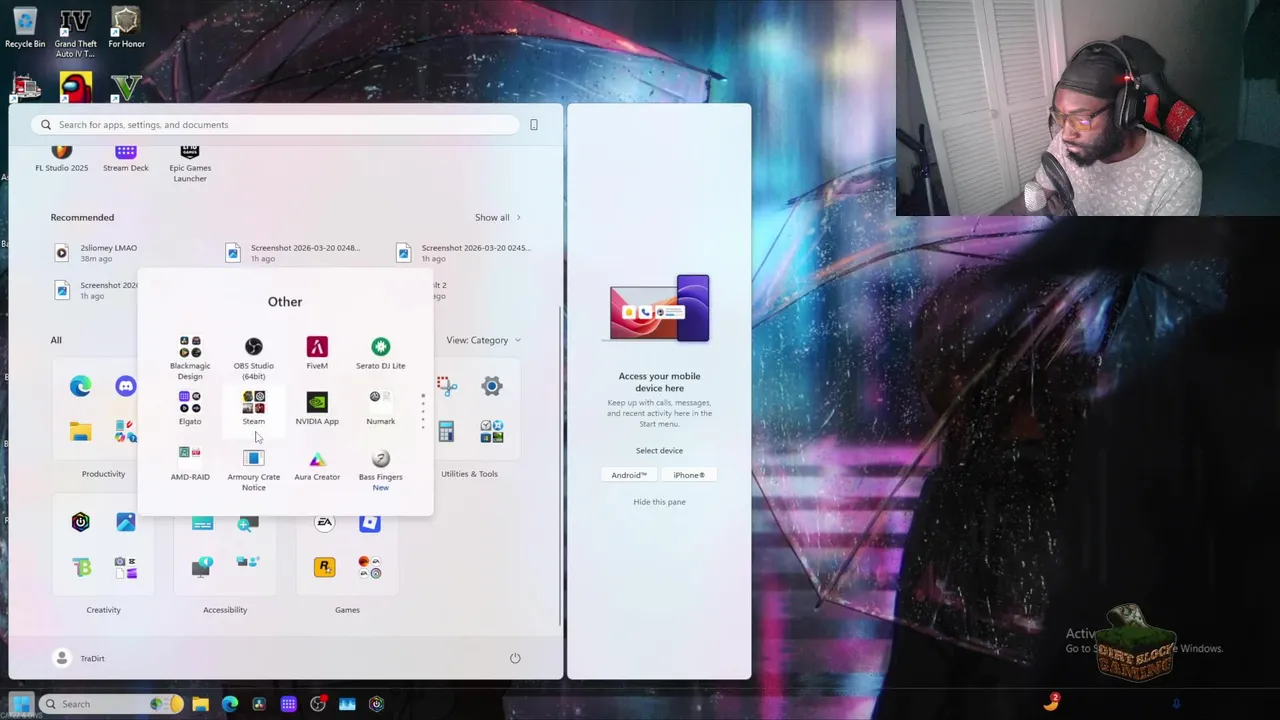Expand the View: Category dropdown
Screen dimensions: 1280x720
point(484,340)
